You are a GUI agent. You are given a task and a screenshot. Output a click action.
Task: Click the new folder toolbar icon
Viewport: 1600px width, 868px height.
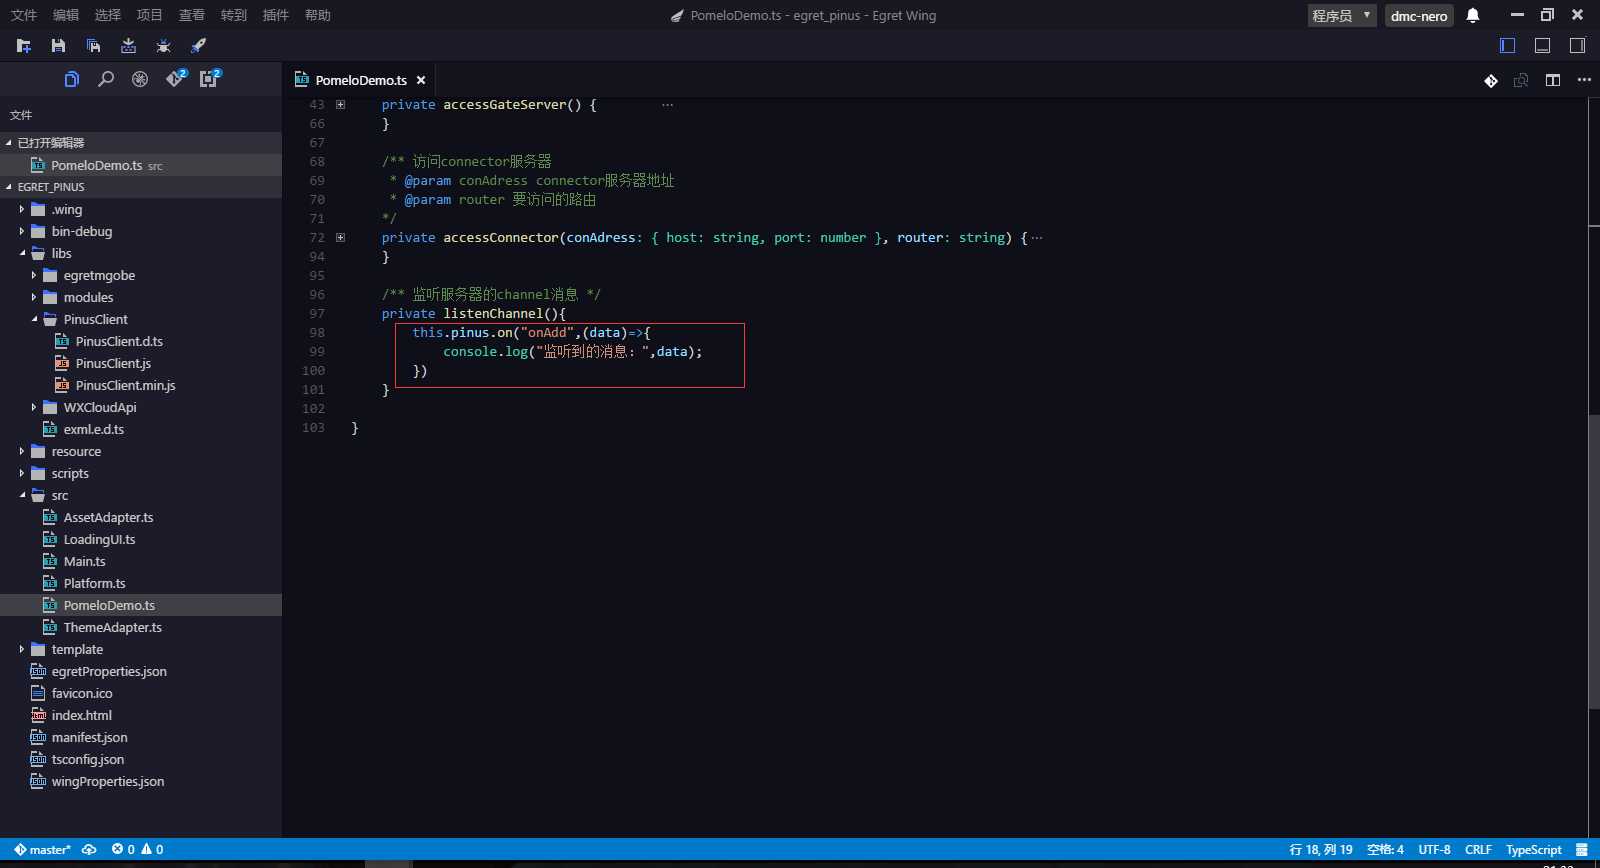tap(24, 46)
